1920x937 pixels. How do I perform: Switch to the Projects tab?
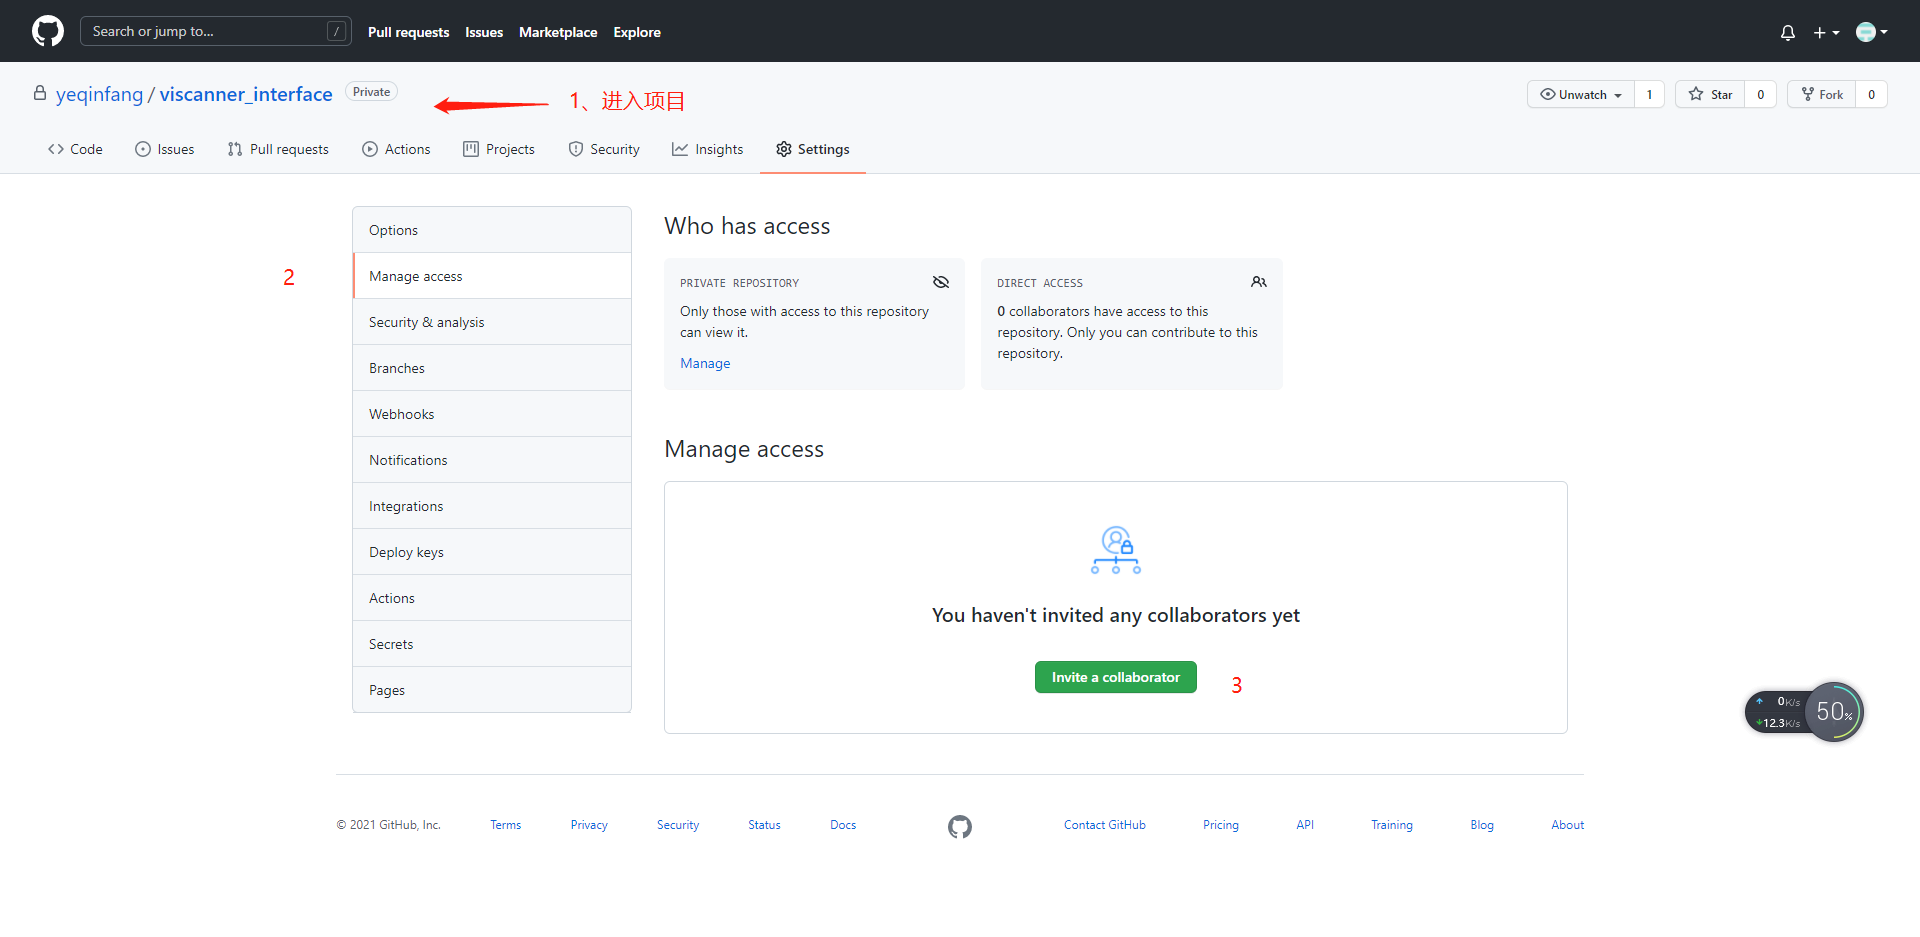(499, 149)
